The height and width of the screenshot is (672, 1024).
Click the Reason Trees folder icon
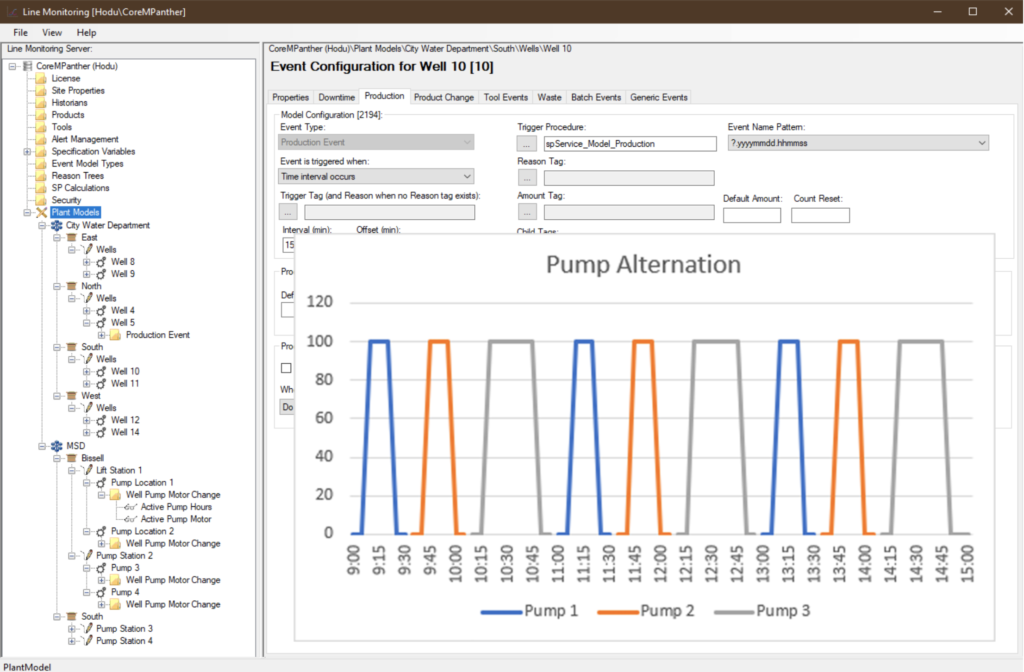click(x=41, y=176)
